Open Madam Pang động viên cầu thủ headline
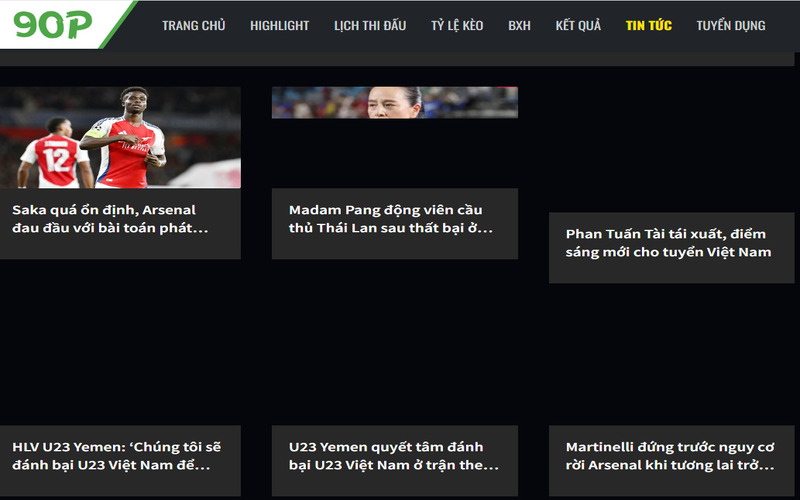This screenshot has width=800, height=500. point(391,219)
